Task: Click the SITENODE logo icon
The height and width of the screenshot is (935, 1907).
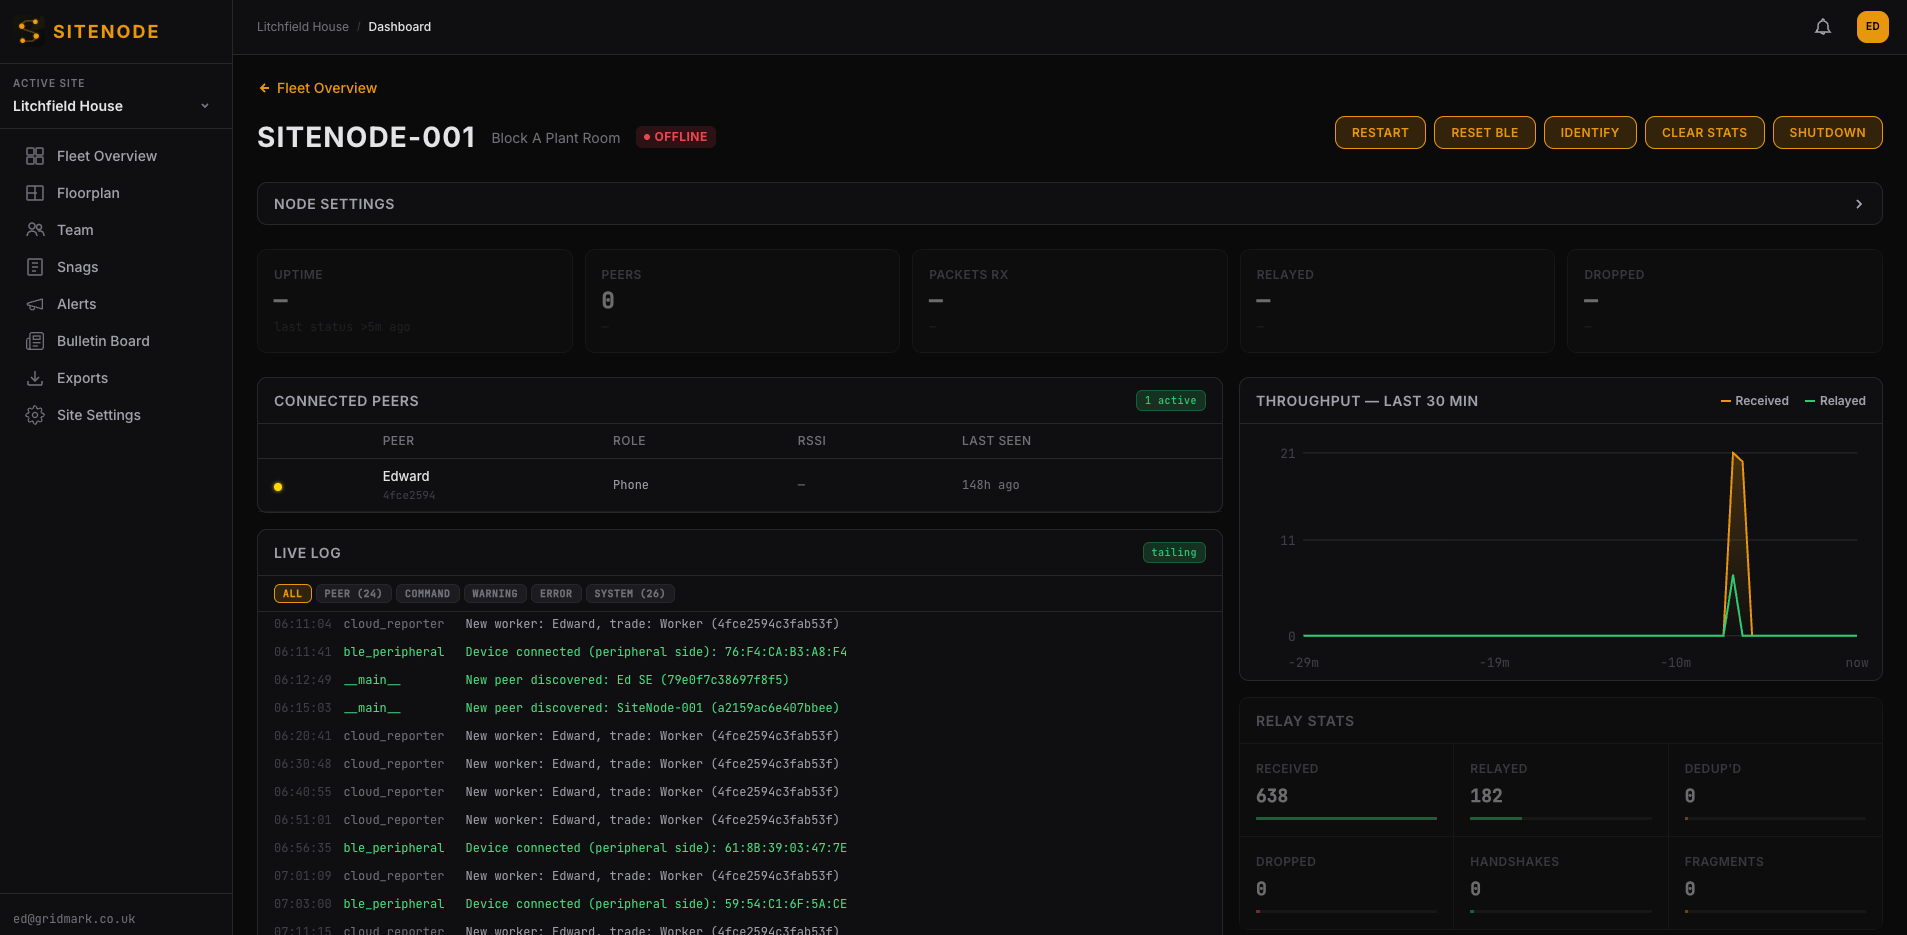Action: (x=27, y=30)
